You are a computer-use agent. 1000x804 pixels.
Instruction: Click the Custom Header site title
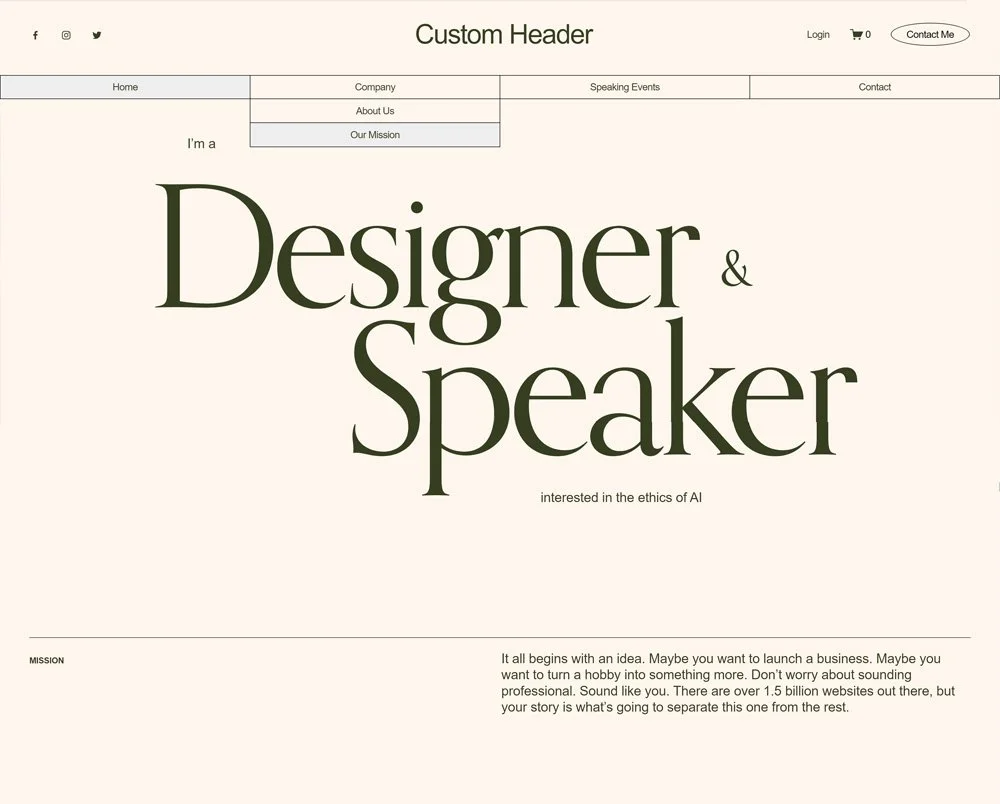[504, 34]
